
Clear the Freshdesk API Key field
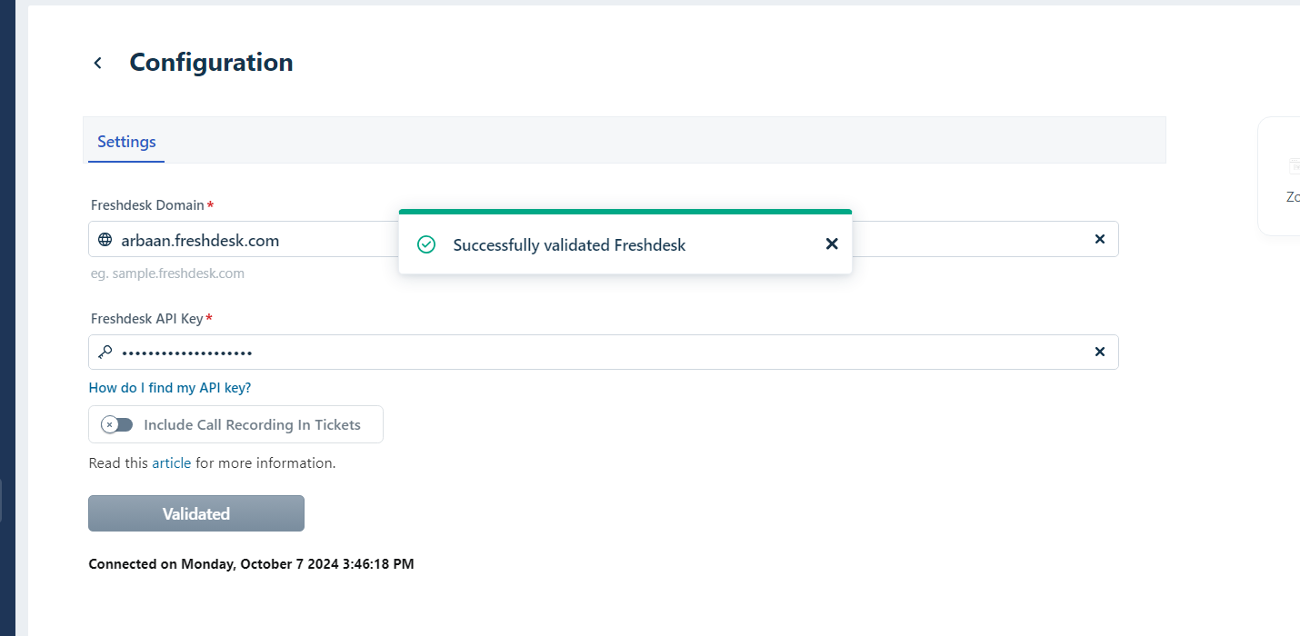click(x=1100, y=352)
